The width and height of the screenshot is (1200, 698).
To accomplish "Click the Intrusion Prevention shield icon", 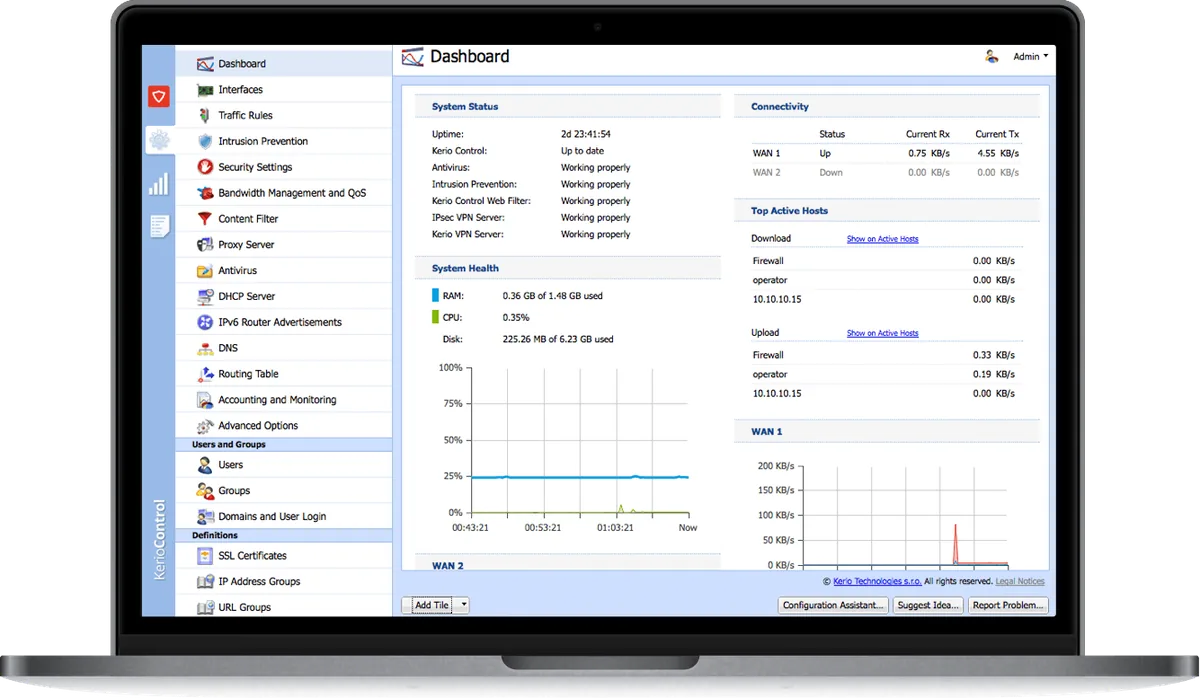I will [205, 142].
